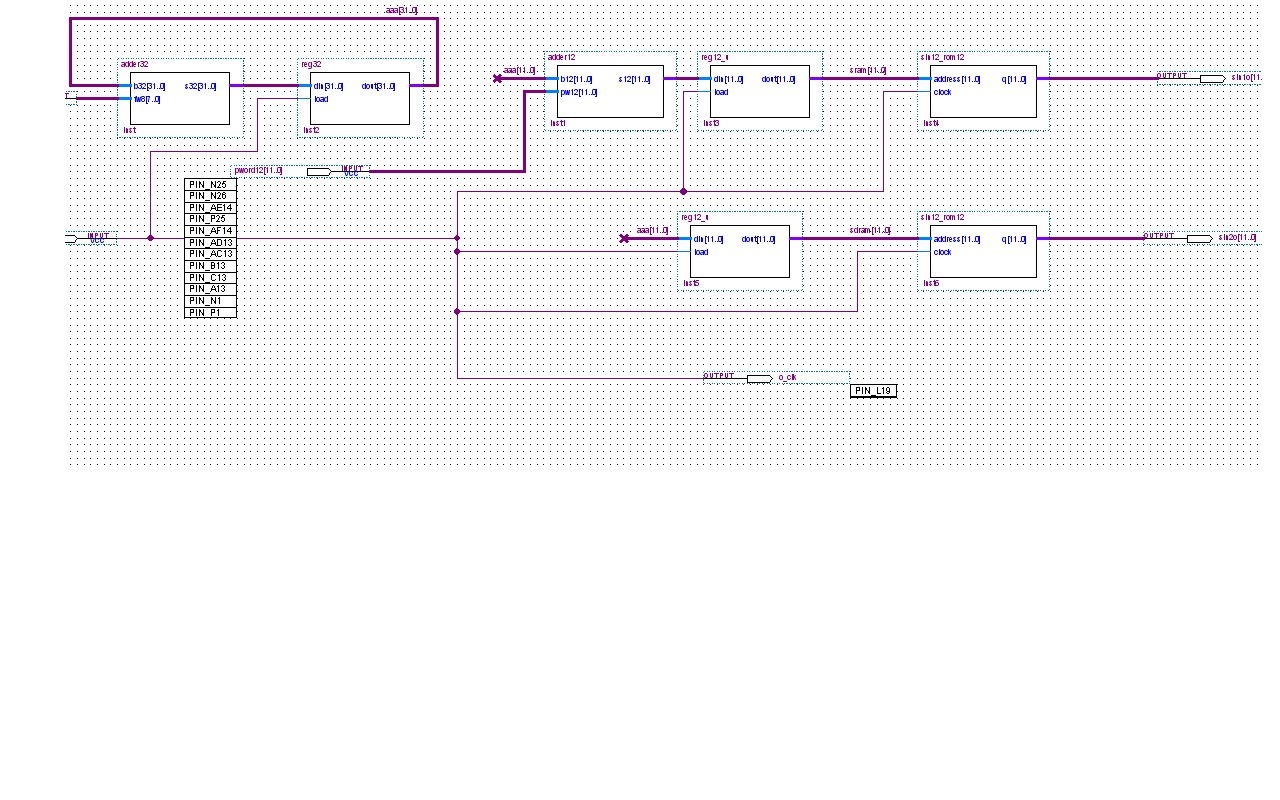The width and height of the screenshot is (1280, 800).
Task: Select the PIN_P1 assignment label
Action: [210, 313]
